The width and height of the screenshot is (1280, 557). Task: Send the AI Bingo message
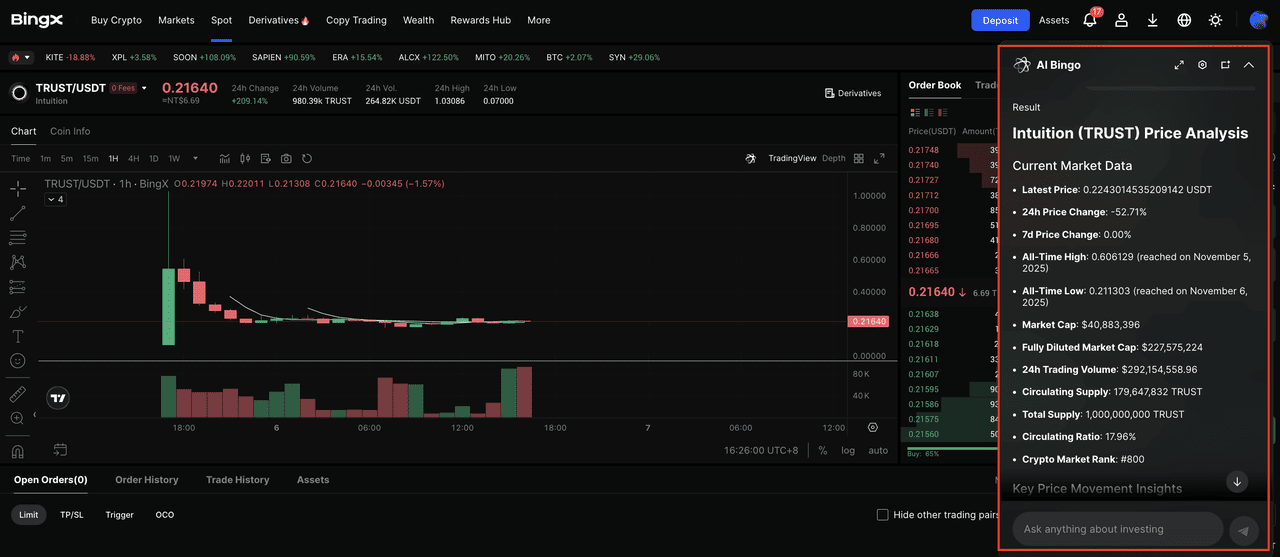1243,531
